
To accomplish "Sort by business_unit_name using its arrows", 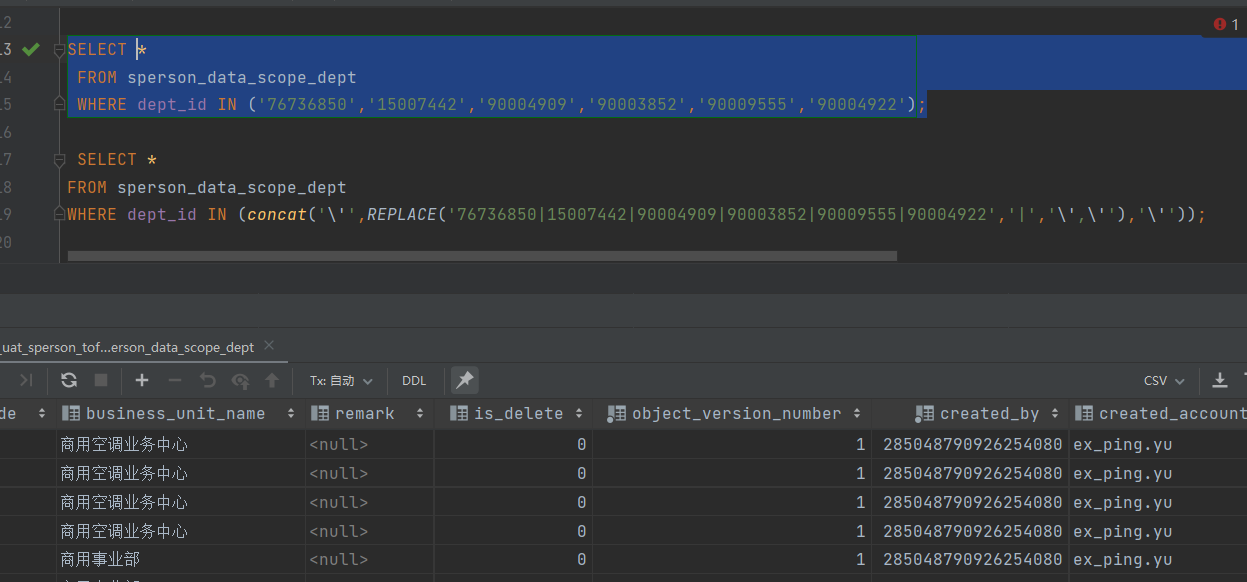I will tap(291, 413).
